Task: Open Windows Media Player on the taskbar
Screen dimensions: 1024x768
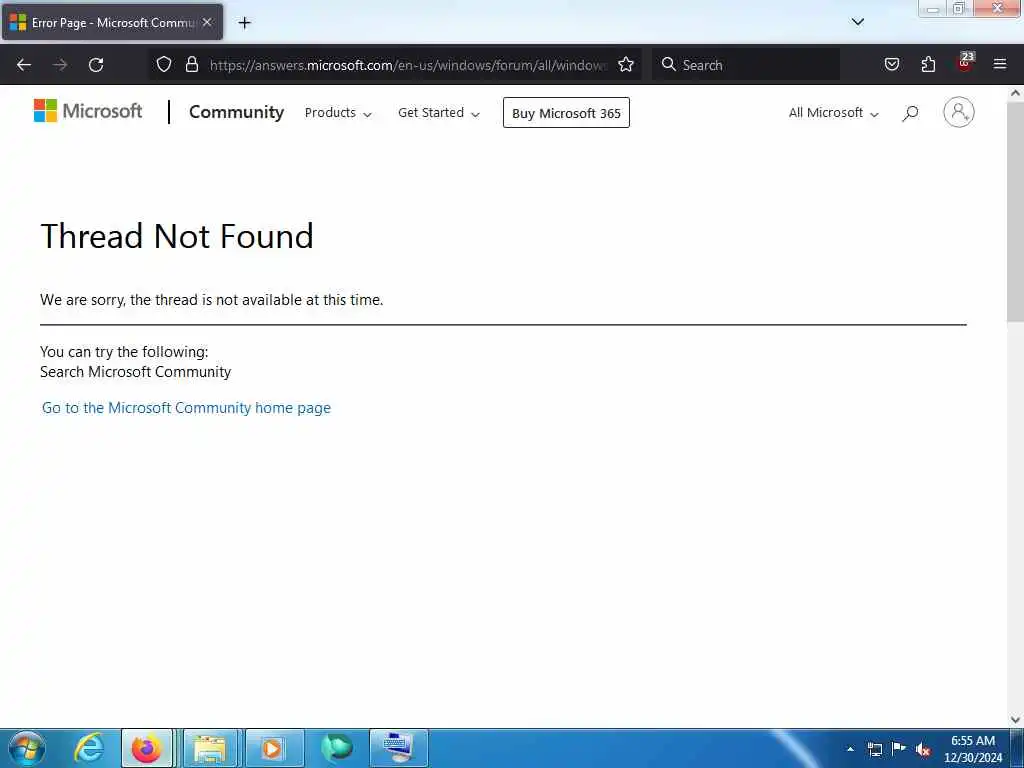Action: pos(274,748)
